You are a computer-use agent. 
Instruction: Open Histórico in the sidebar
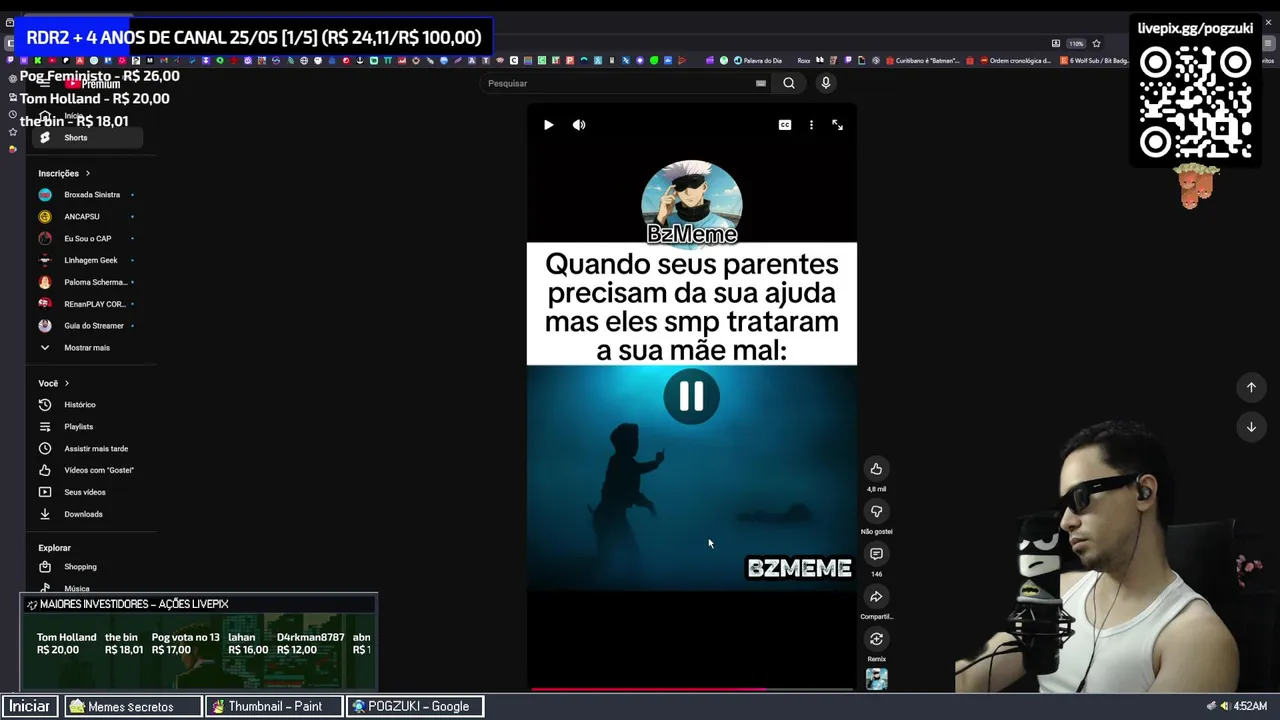coord(88,405)
